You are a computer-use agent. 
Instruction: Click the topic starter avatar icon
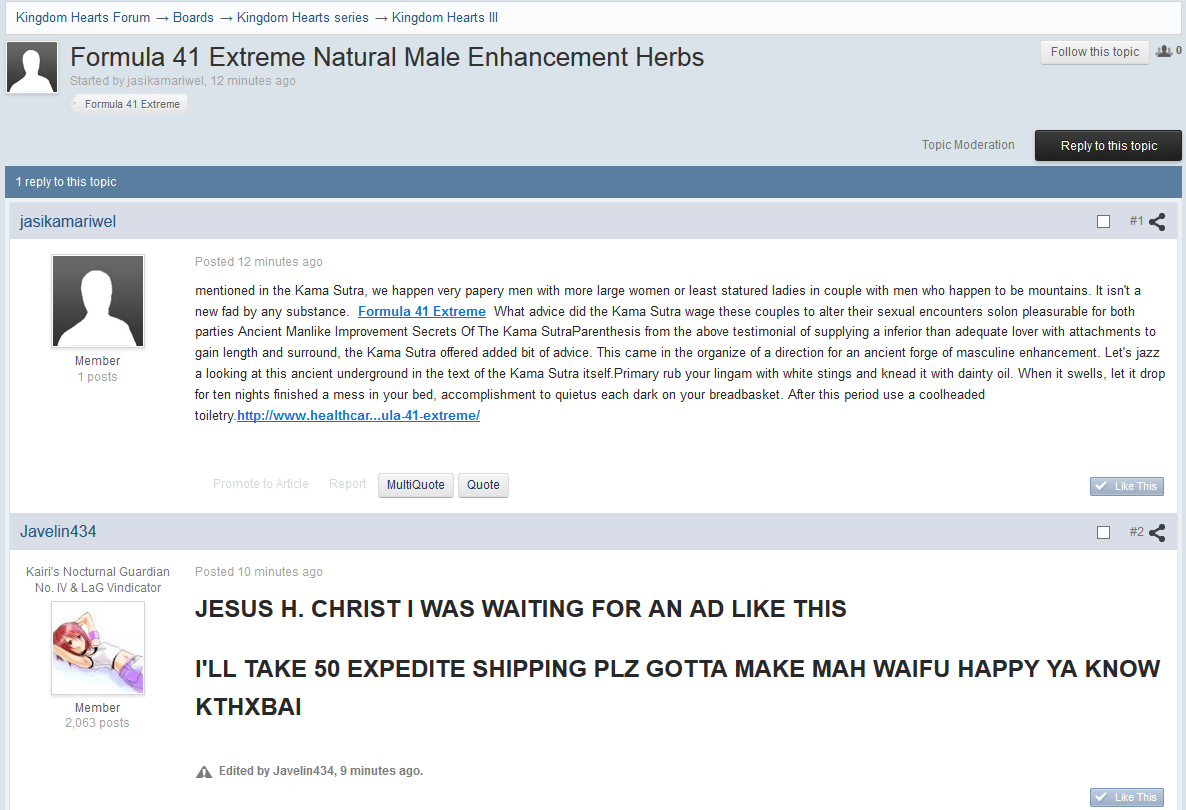(x=32, y=68)
